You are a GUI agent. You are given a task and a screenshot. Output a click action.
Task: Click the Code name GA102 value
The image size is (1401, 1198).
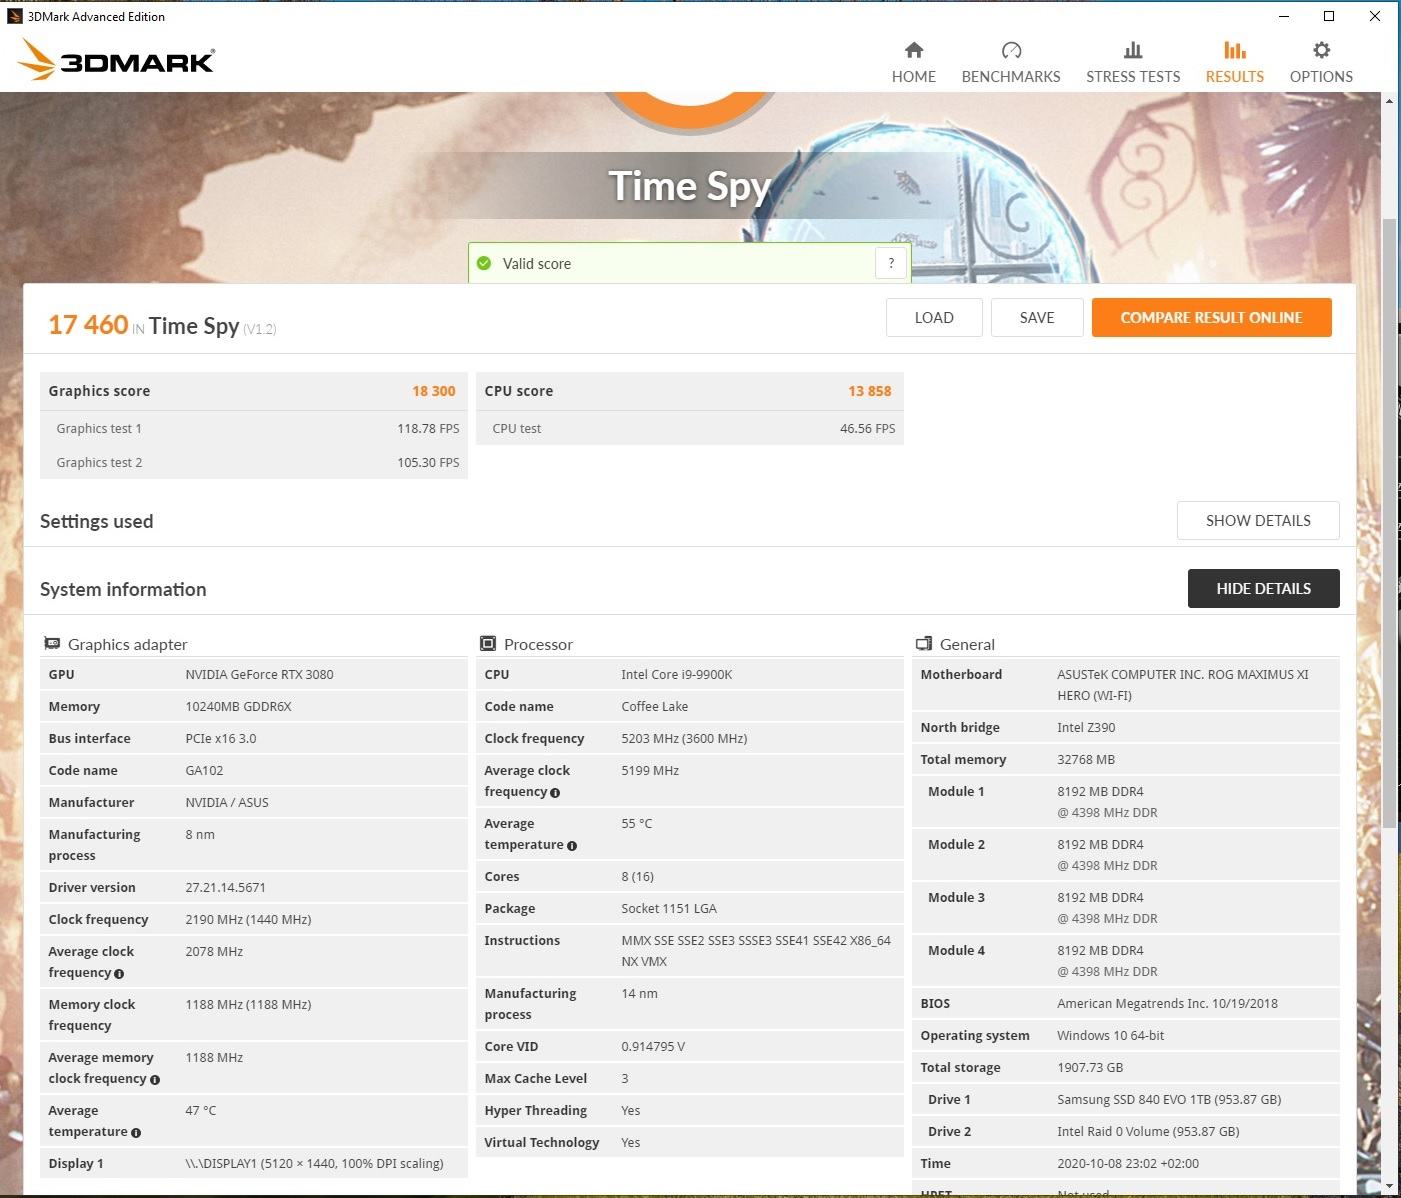[204, 770]
